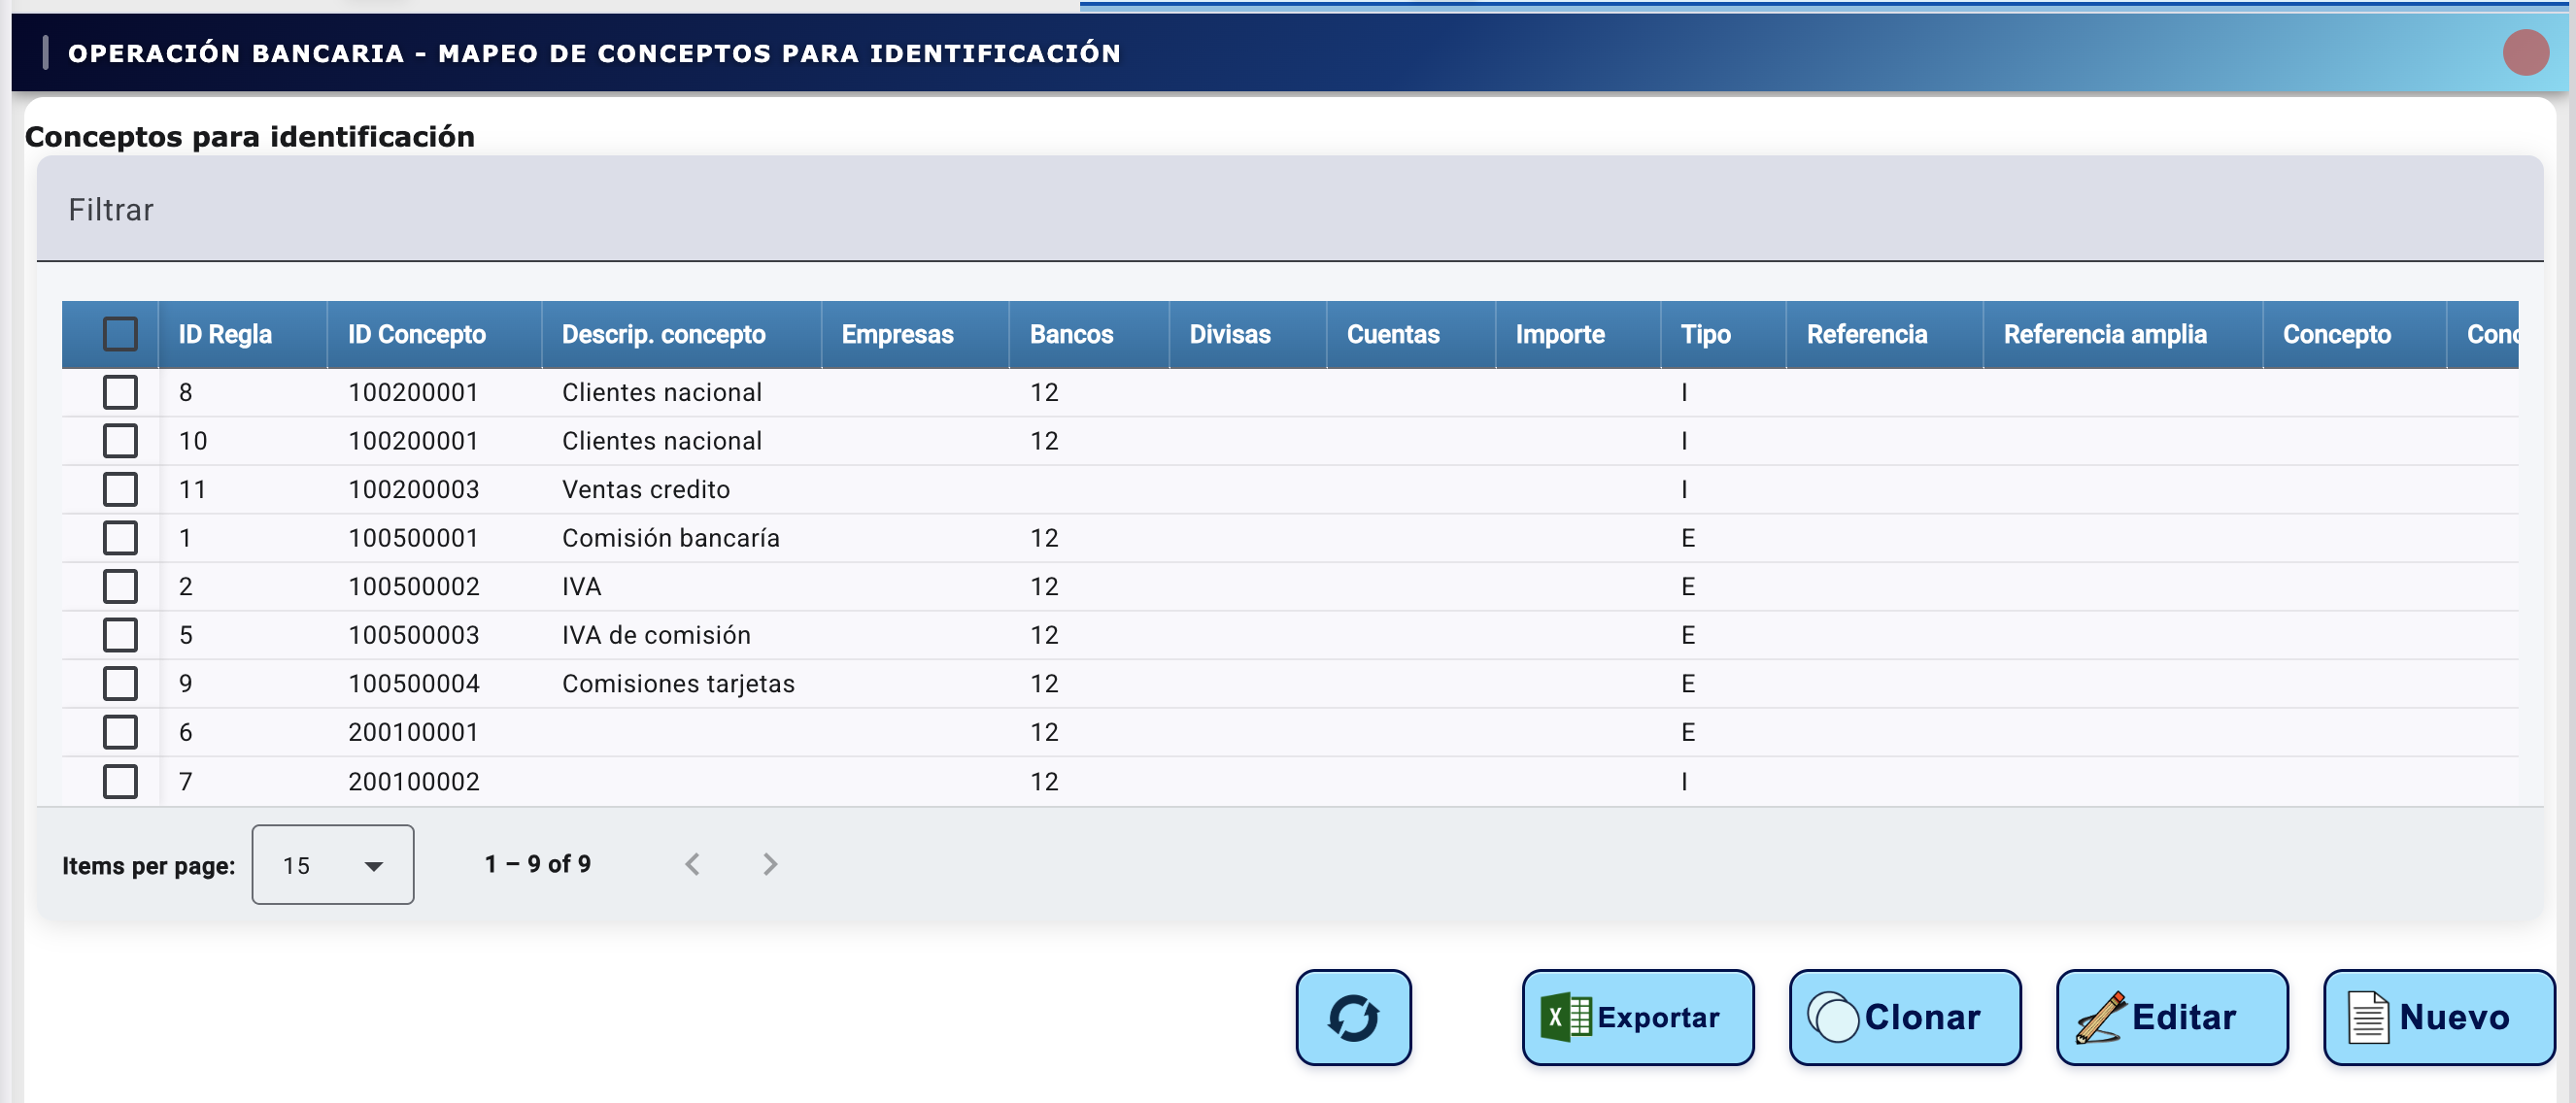Toggle the select-all header checkbox
This screenshot has height=1103, width=2576.
click(x=120, y=334)
